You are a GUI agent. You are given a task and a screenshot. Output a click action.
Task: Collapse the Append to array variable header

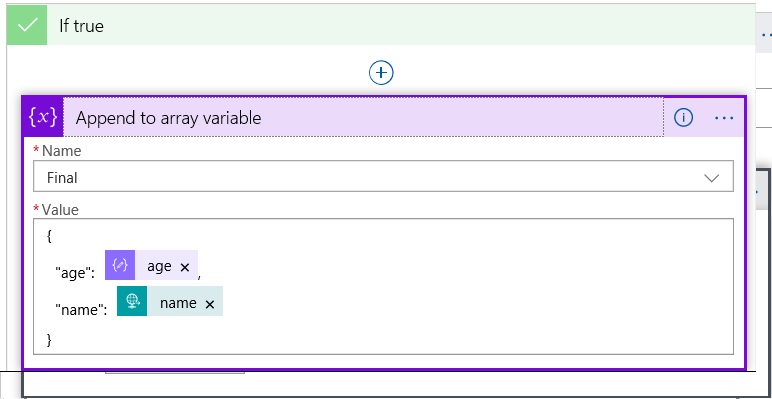coord(363,117)
